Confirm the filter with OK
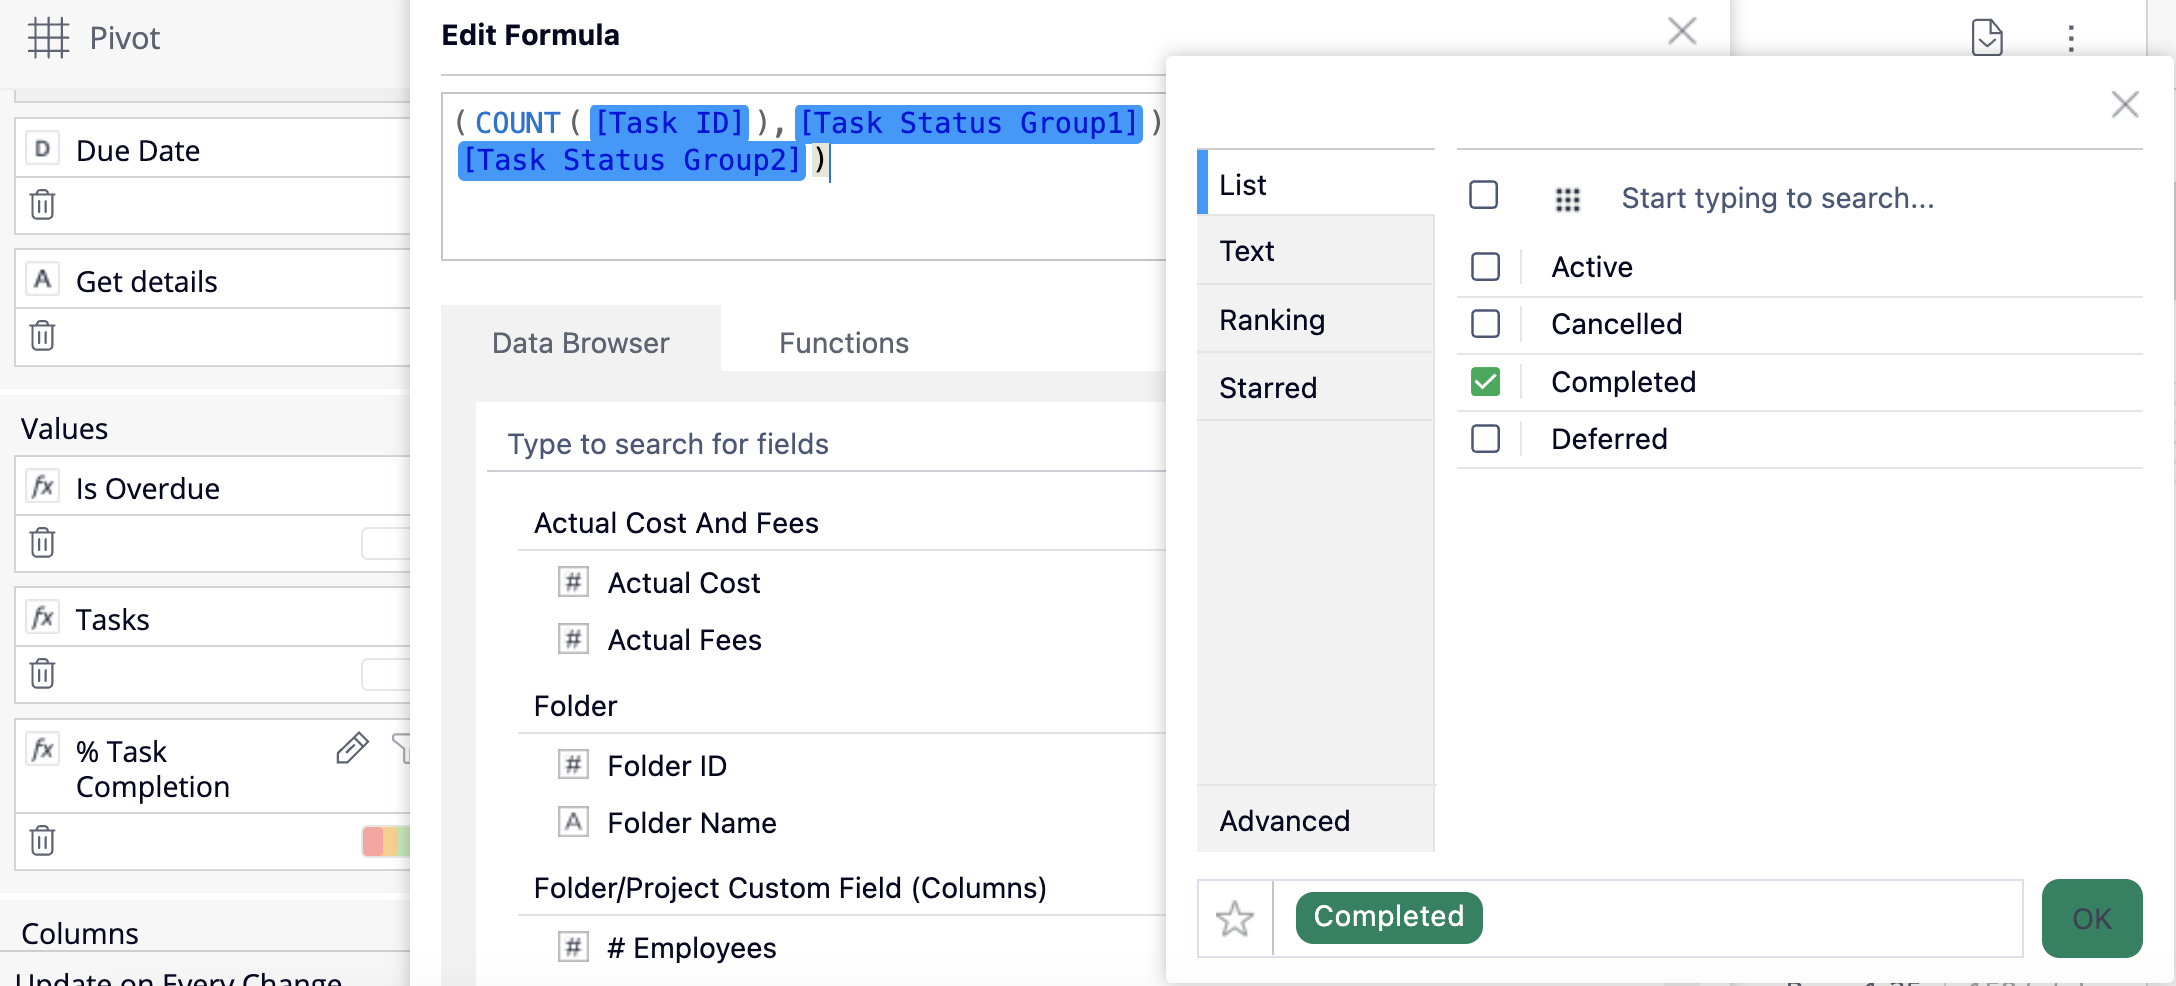The width and height of the screenshot is (2176, 986). point(2092,918)
